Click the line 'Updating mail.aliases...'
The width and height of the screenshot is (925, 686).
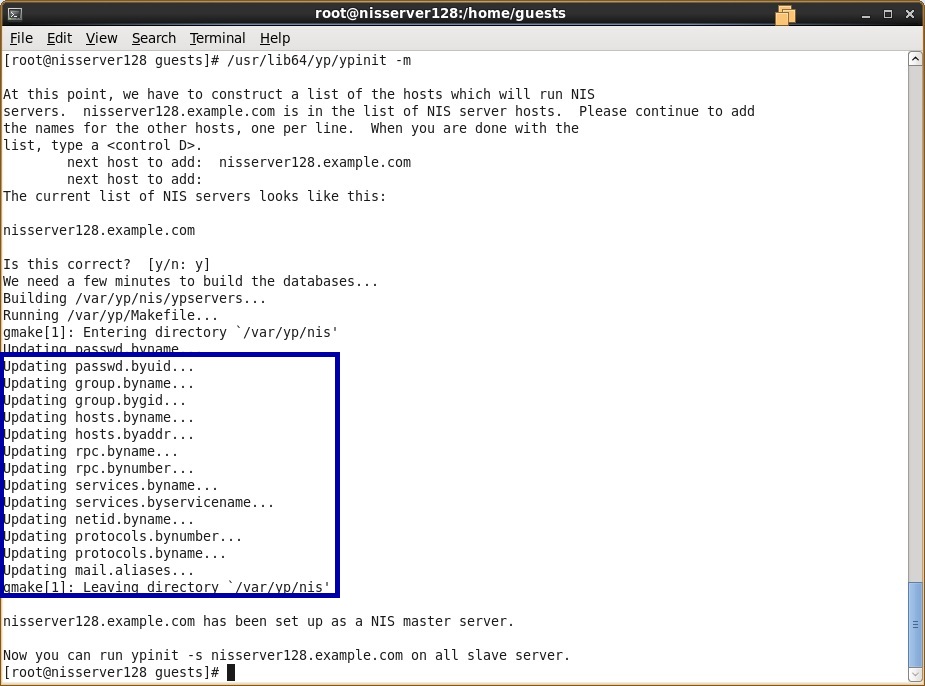point(99,571)
